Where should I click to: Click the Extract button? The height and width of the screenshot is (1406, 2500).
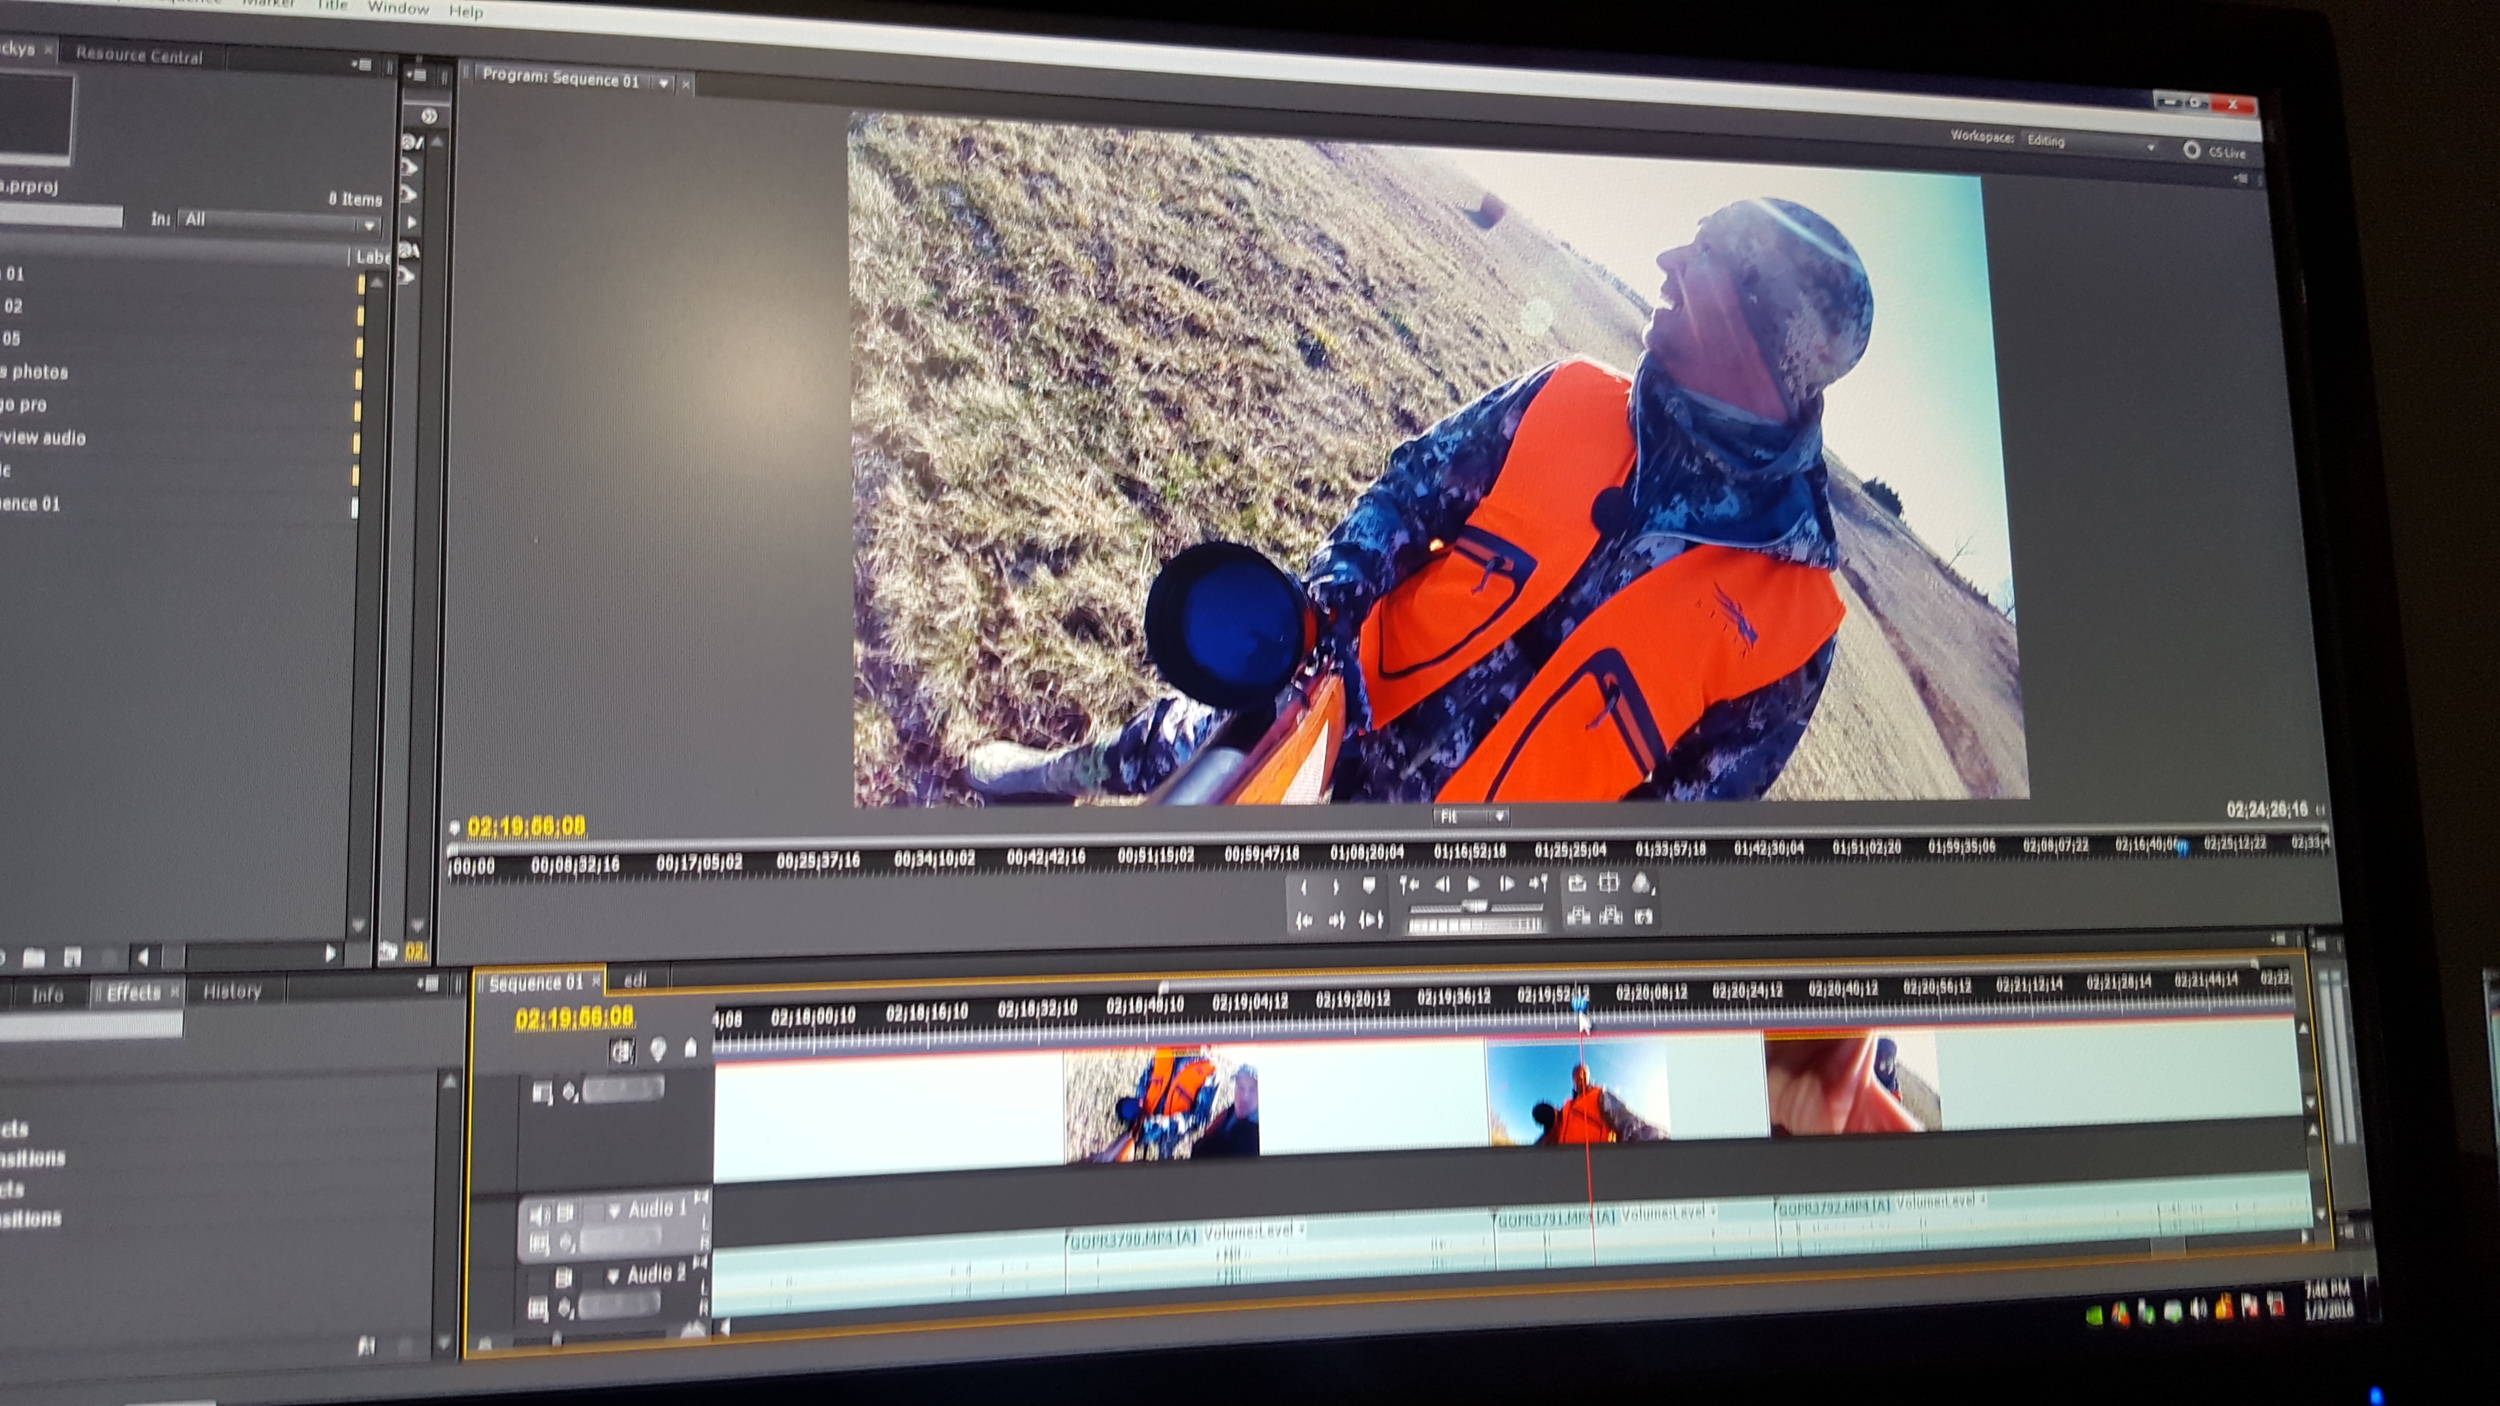(x=1610, y=916)
